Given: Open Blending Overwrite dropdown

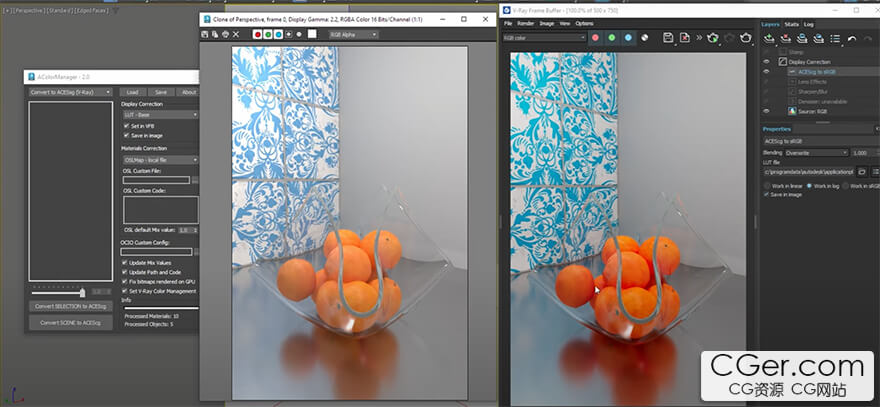Looking at the screenshot, I should pos(816,153).
